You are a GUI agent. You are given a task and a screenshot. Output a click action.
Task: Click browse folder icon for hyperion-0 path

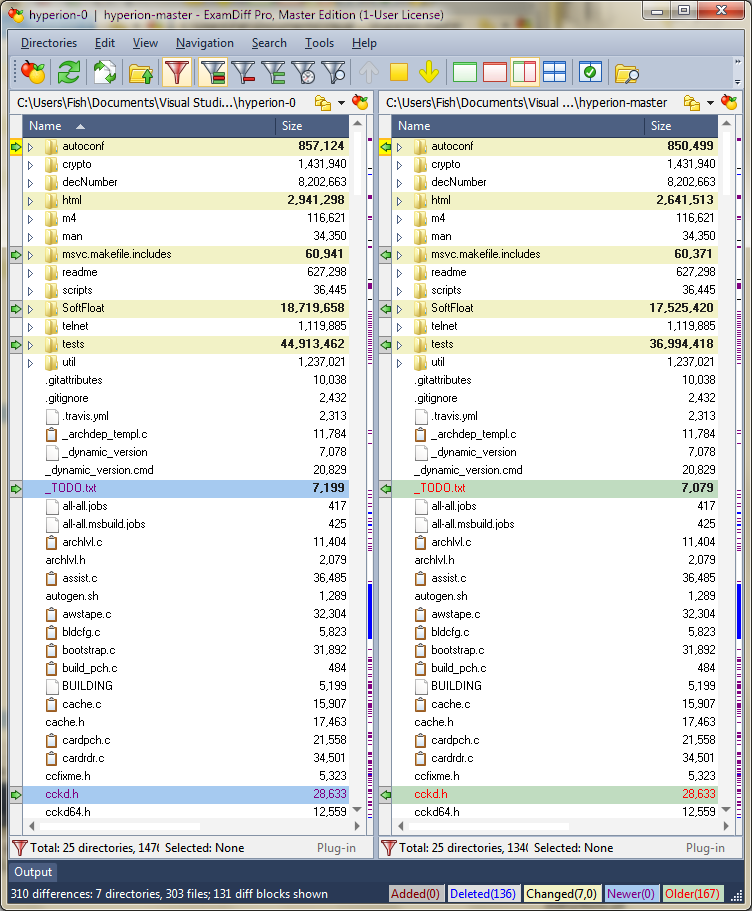pyautogui.click(x=323, y=103)
